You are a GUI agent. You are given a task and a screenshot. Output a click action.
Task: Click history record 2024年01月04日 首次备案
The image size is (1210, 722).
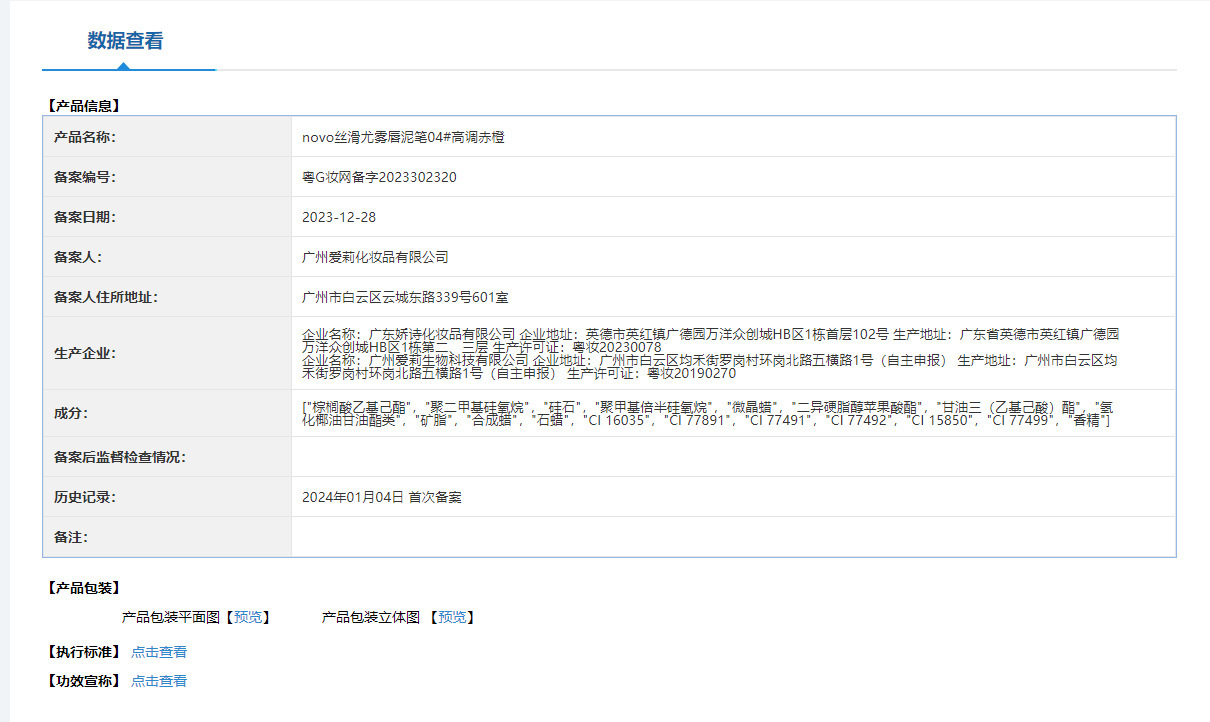pos(381,497)
